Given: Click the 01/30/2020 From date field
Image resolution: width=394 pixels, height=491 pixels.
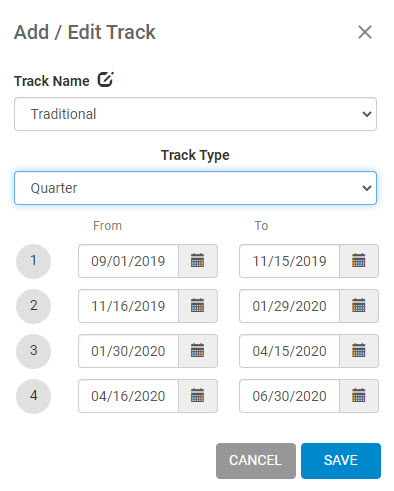Looking at the screenshot, I should click(x=128, y=351).
